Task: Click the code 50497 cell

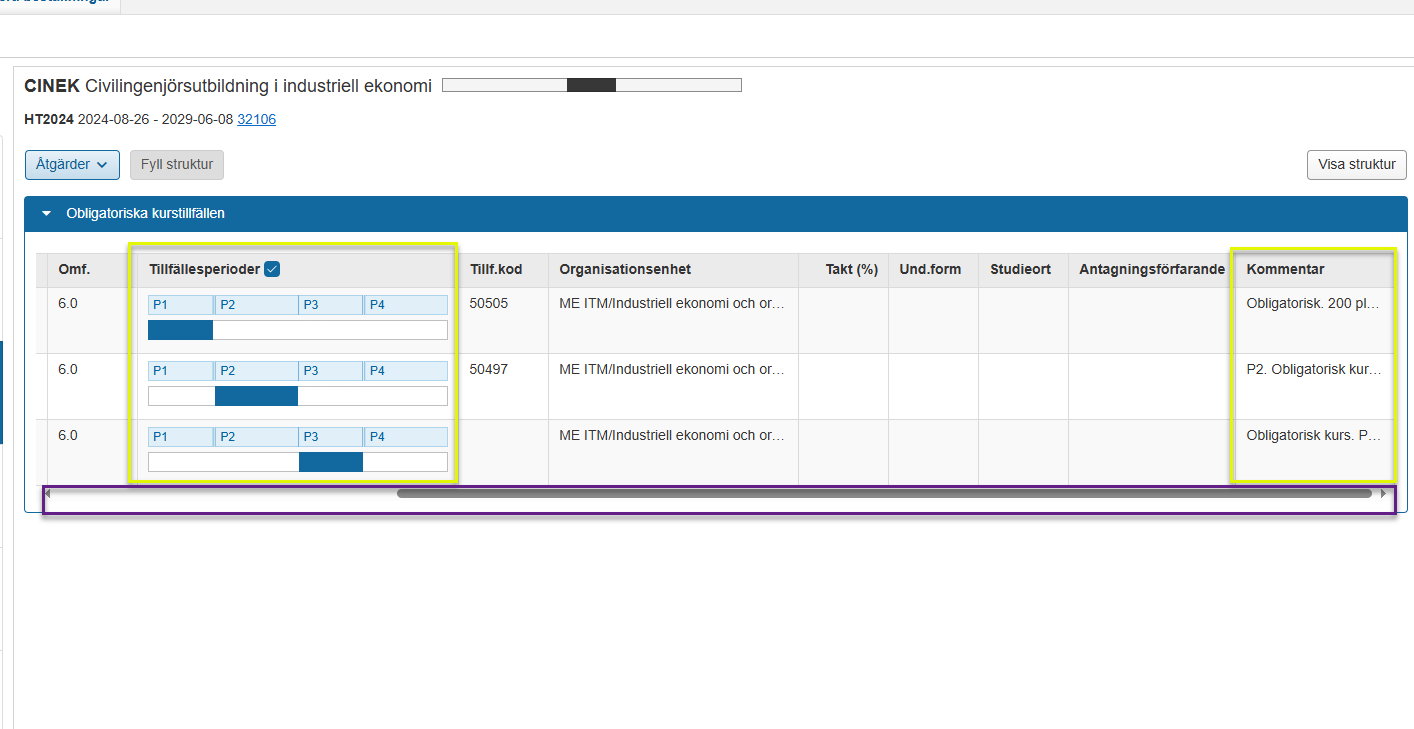Action: (489, 370)
